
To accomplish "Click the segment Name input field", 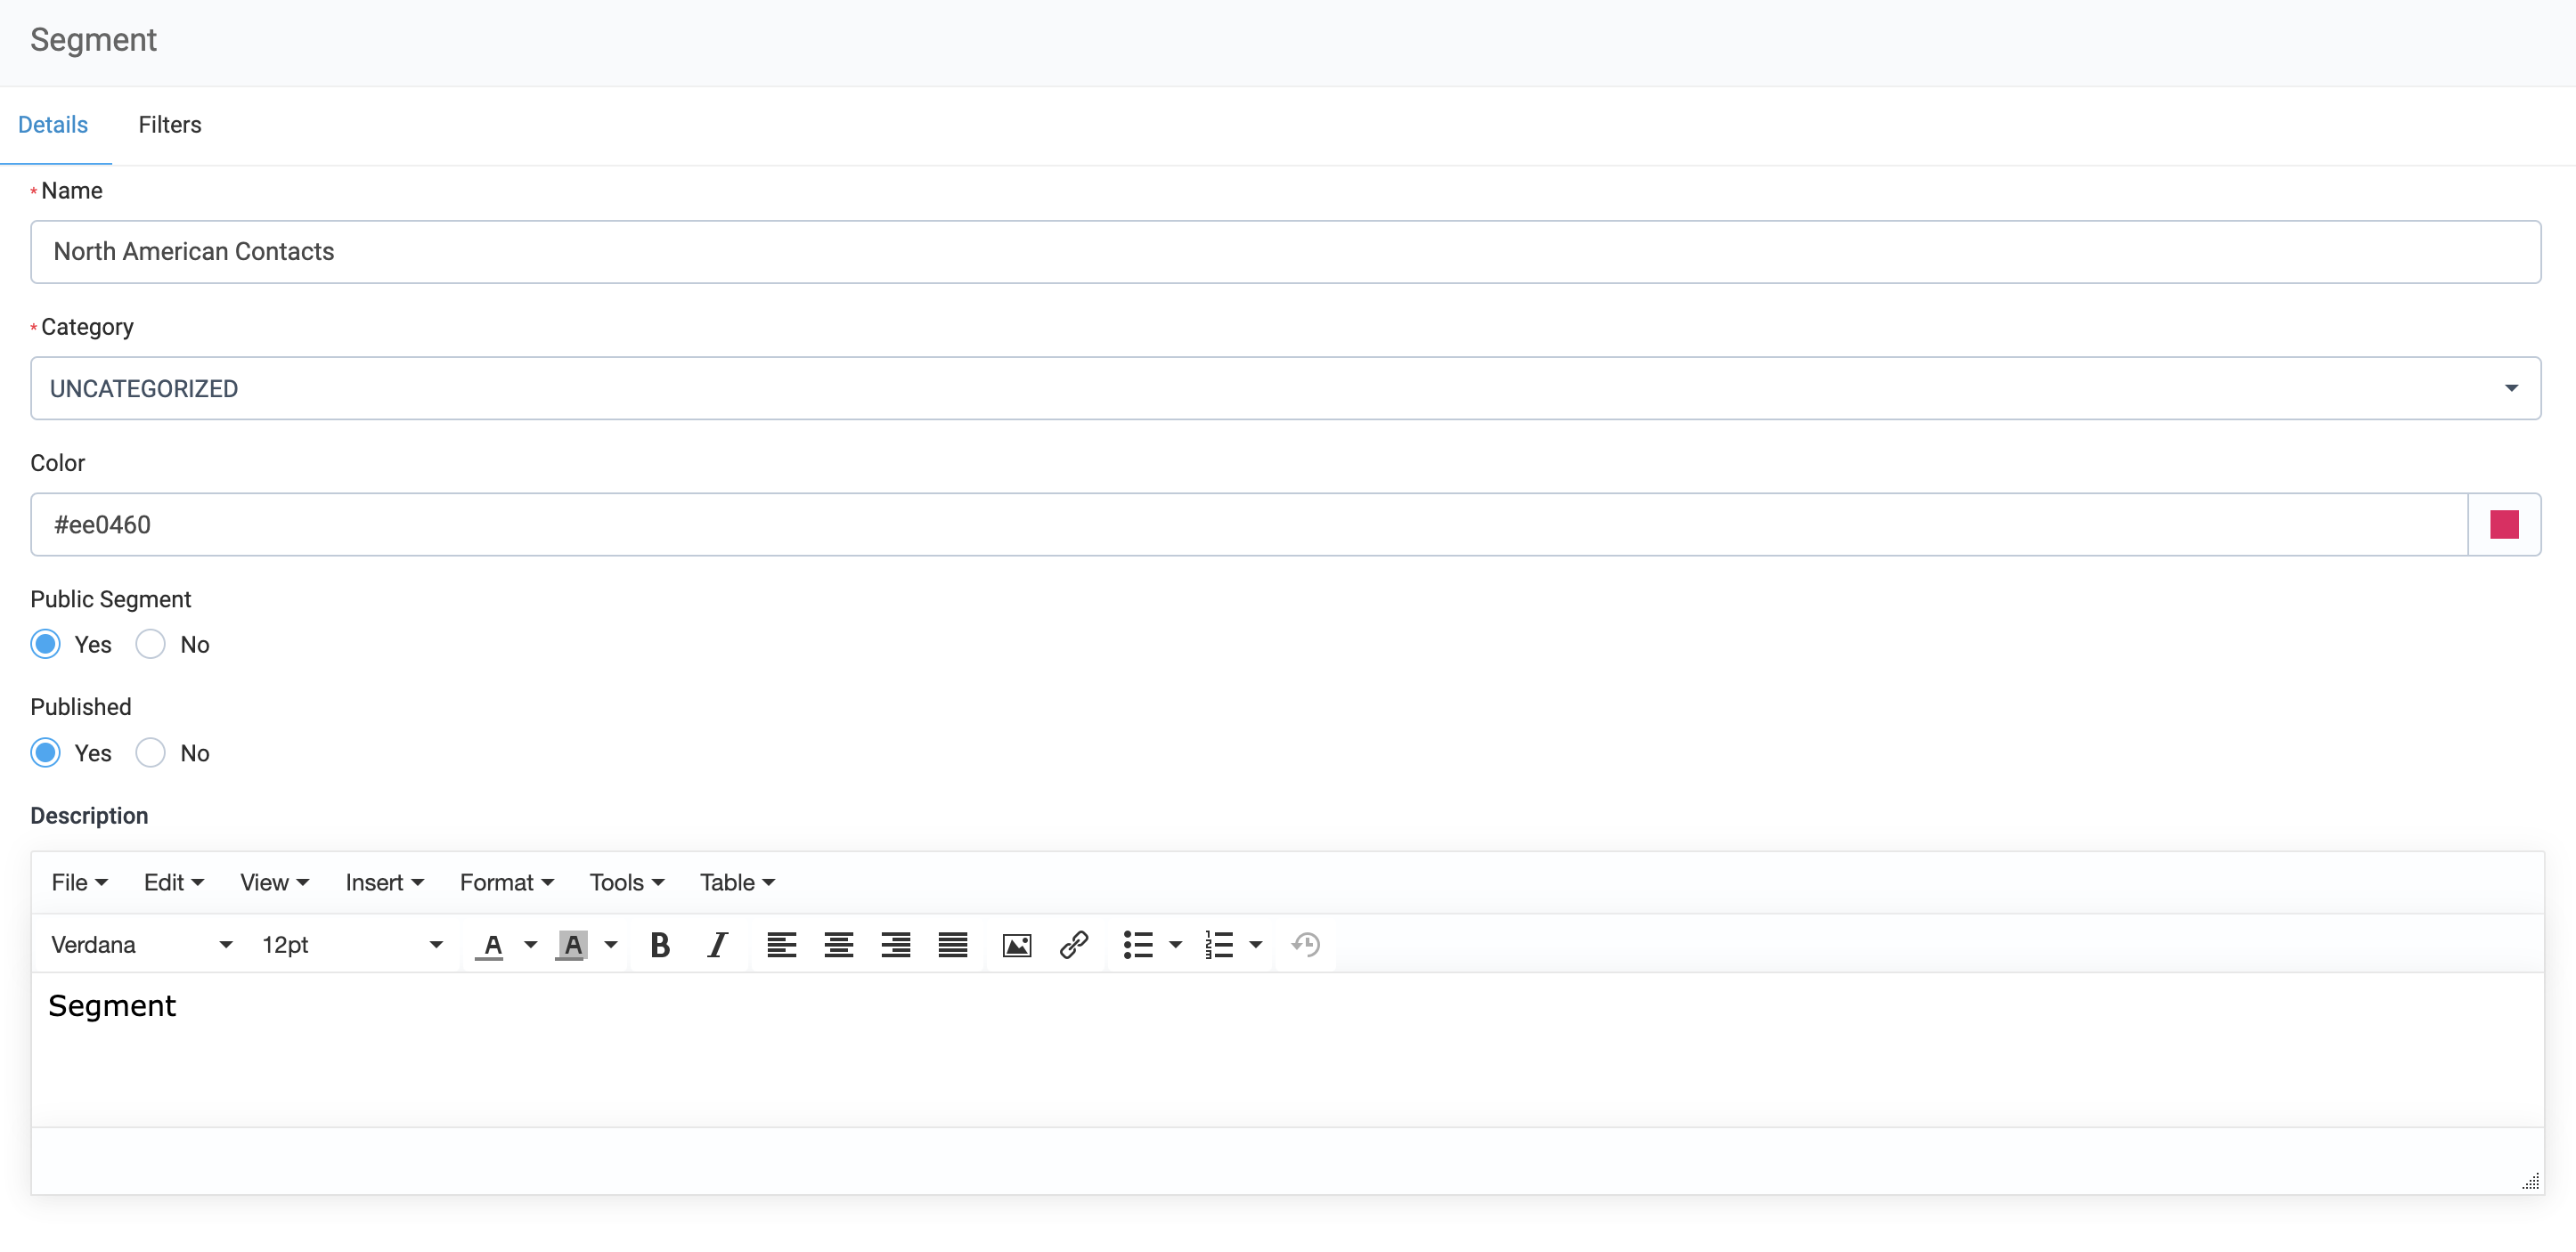I will [x=1285, y=252].
